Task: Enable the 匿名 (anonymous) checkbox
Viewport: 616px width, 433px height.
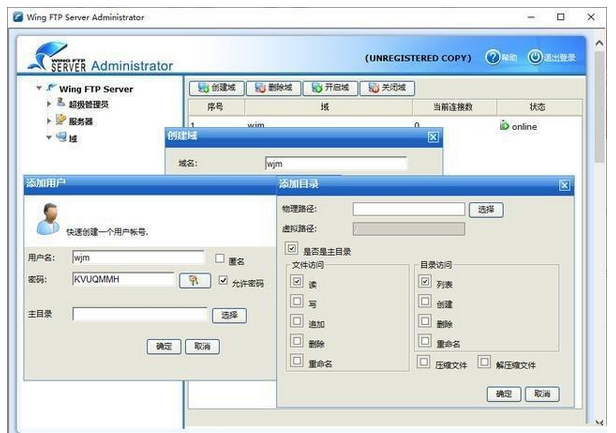Action: click(x=220, y=260)
